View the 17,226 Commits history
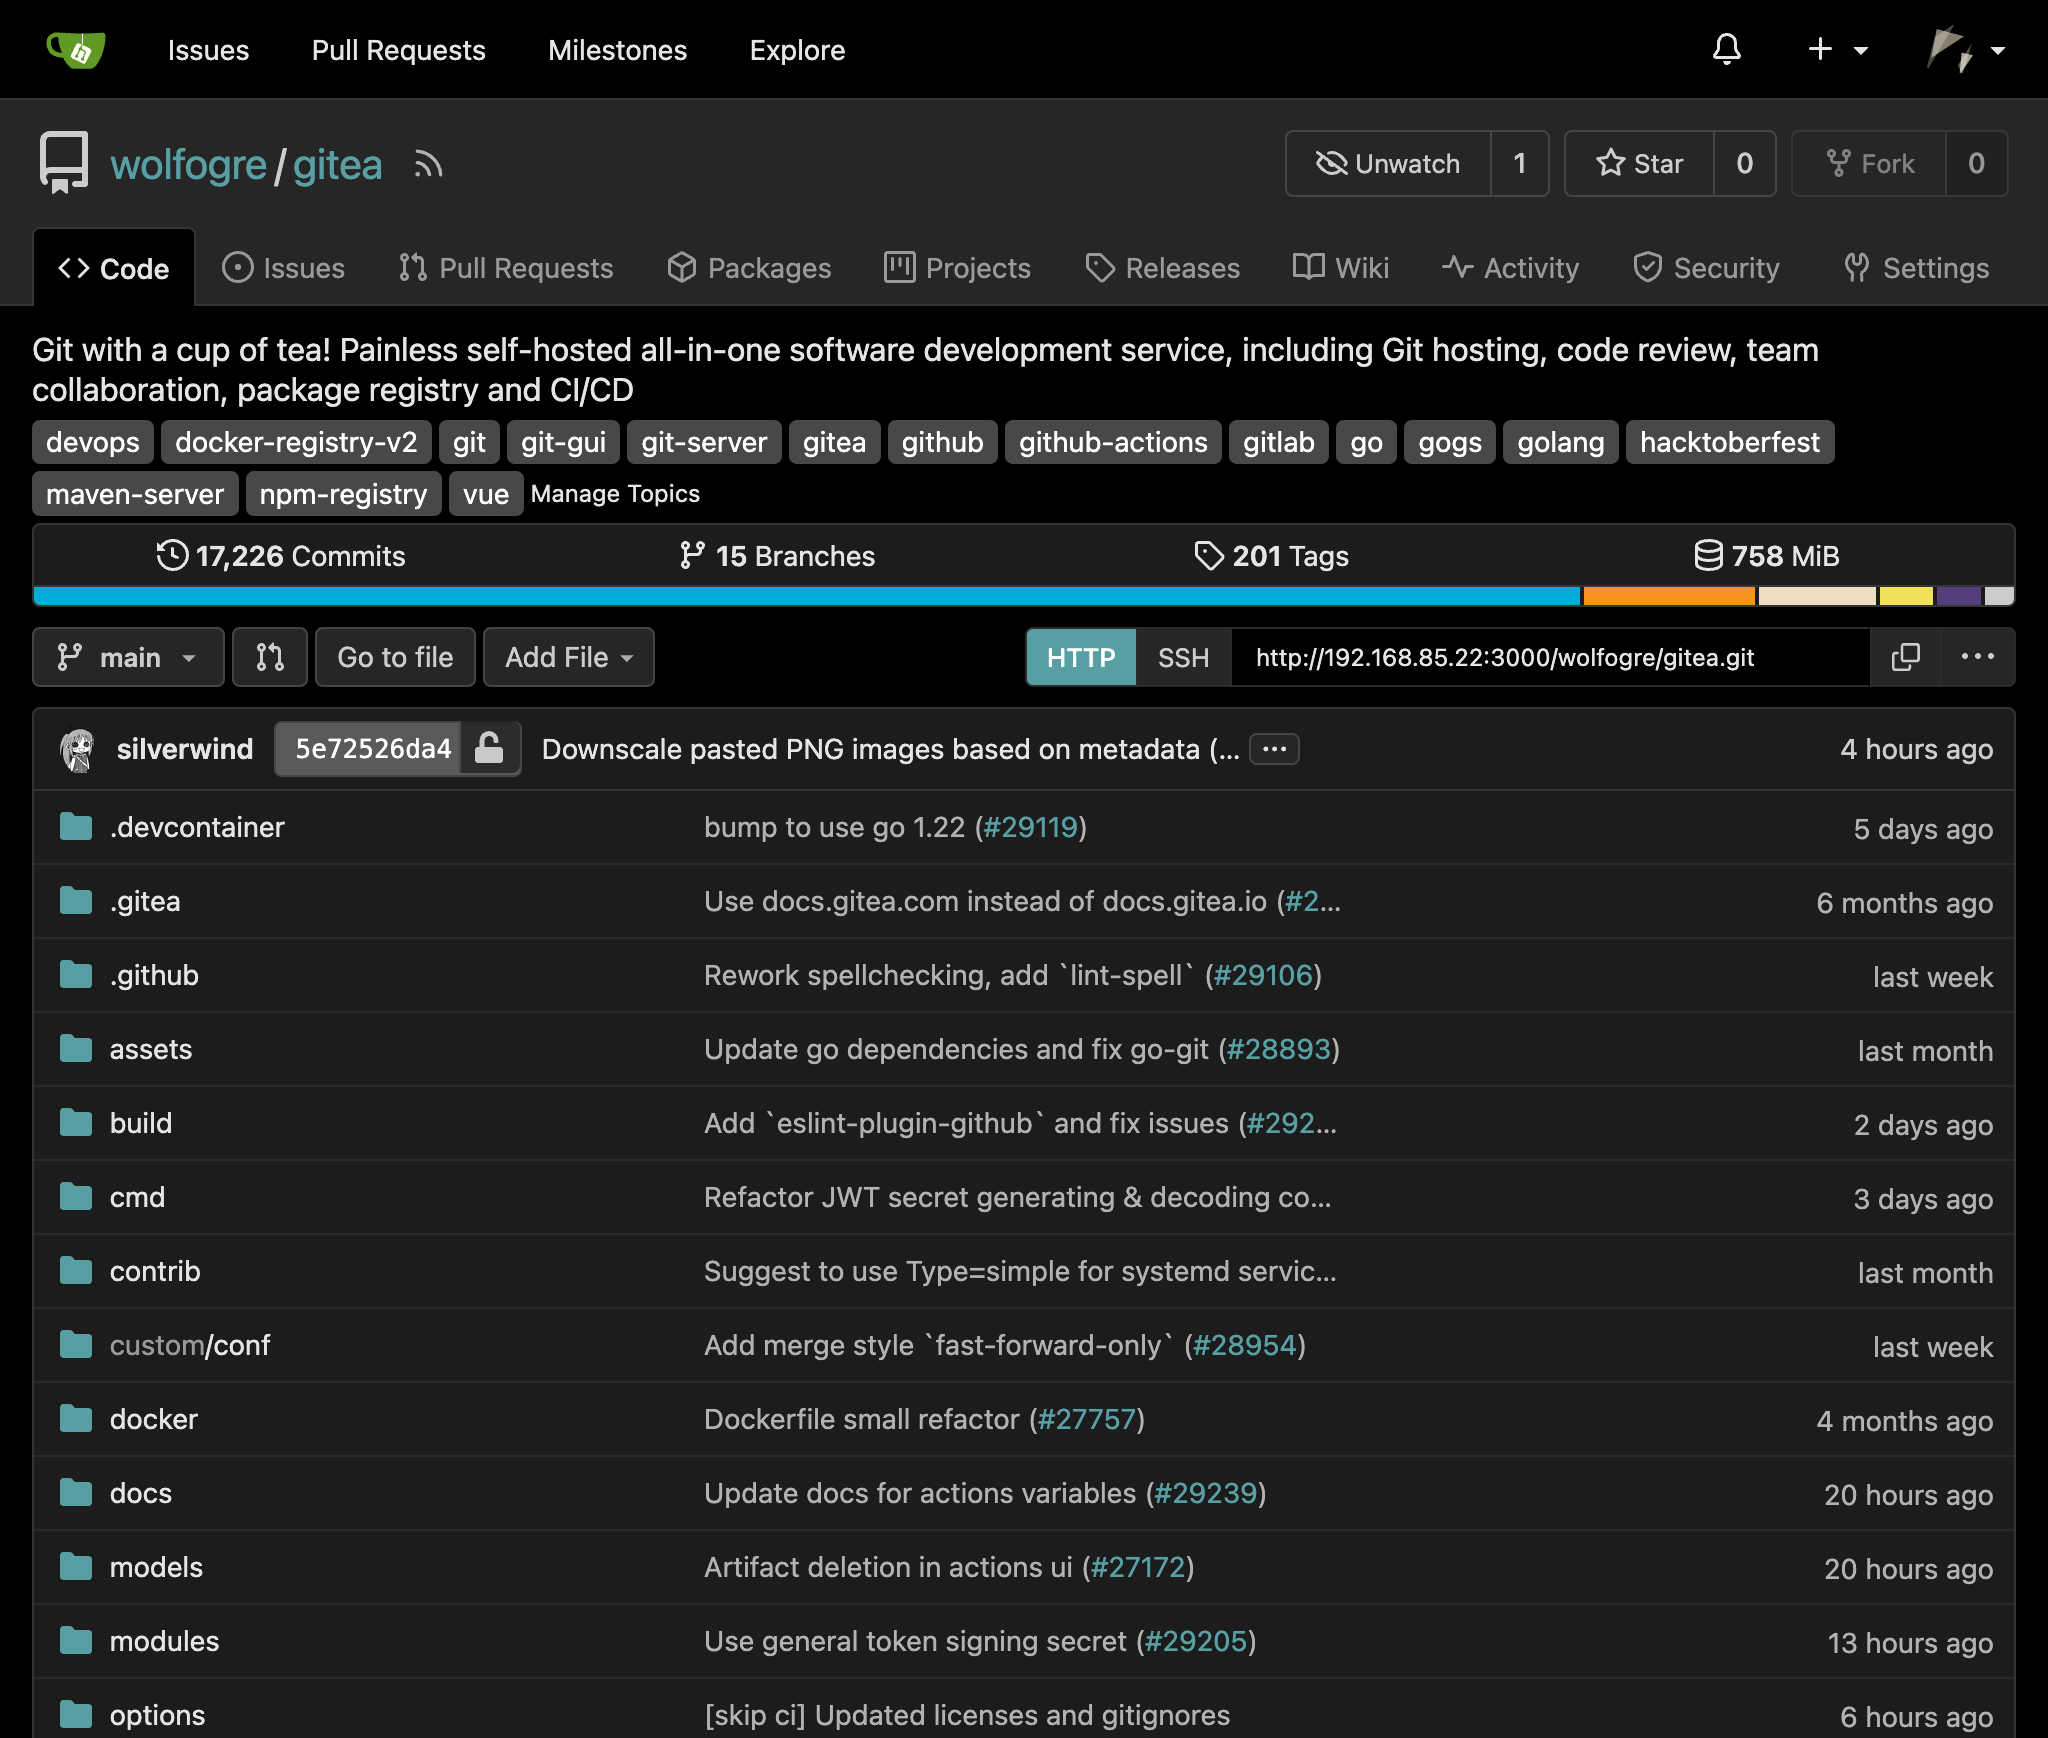 [281, 556]
